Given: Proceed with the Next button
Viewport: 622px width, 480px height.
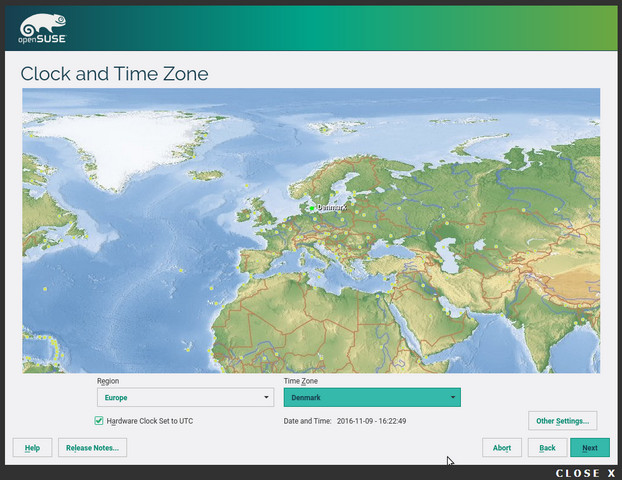Looking at the screenshot, I should (590, 448).
